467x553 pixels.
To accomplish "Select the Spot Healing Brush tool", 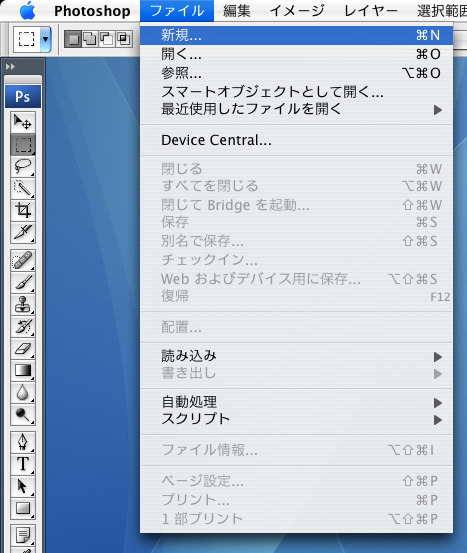I will (x=23, y=261).
